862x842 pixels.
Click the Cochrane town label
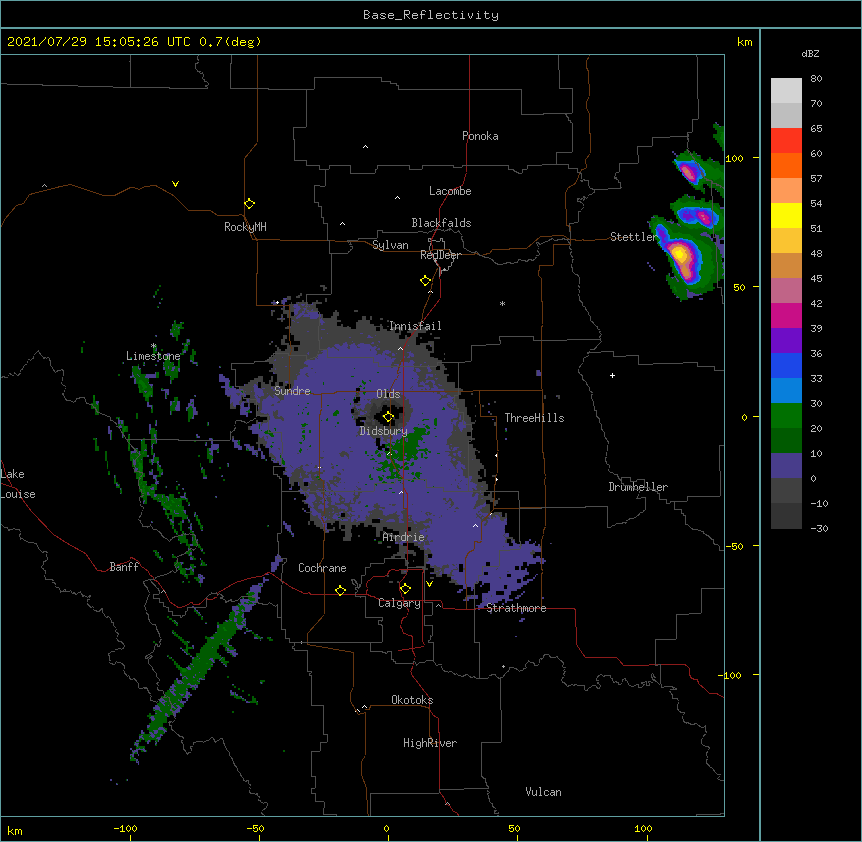[x=322, y=568]
